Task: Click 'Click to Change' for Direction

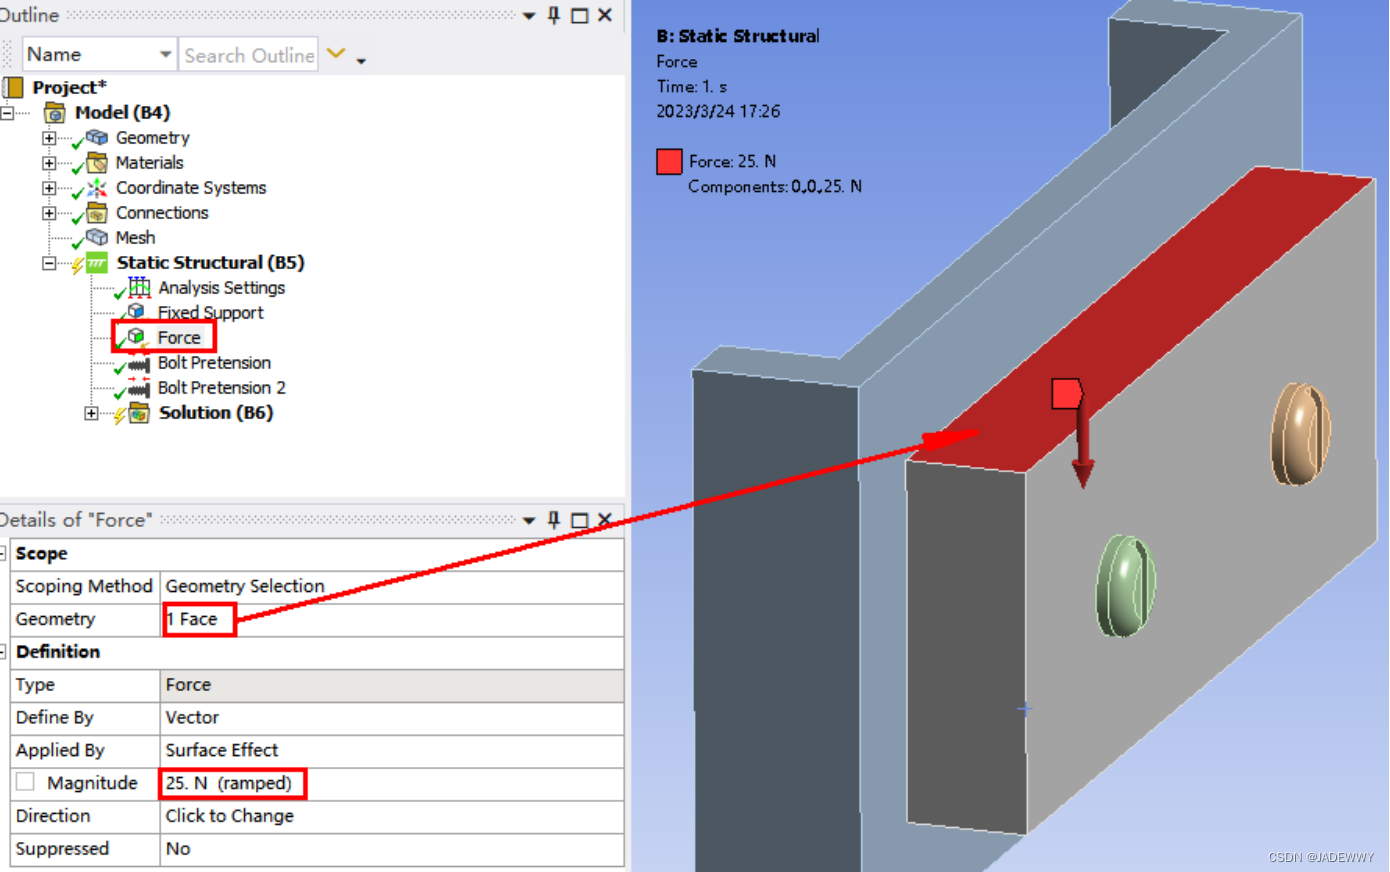Action: coord(232,815)
